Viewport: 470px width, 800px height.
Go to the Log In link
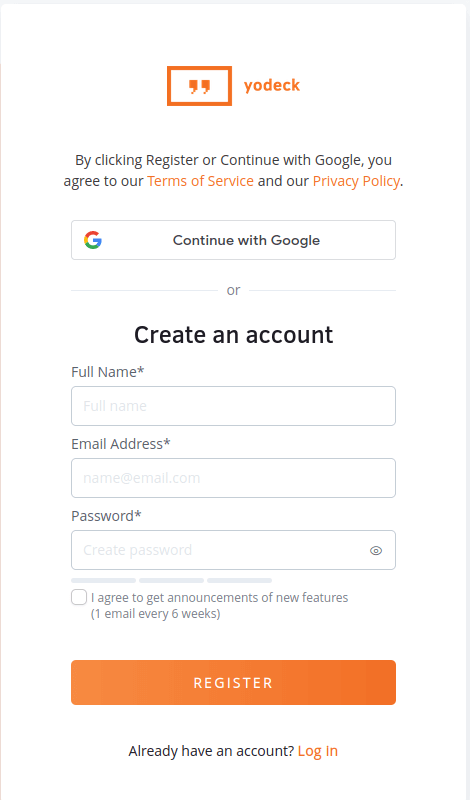(318, 751)
